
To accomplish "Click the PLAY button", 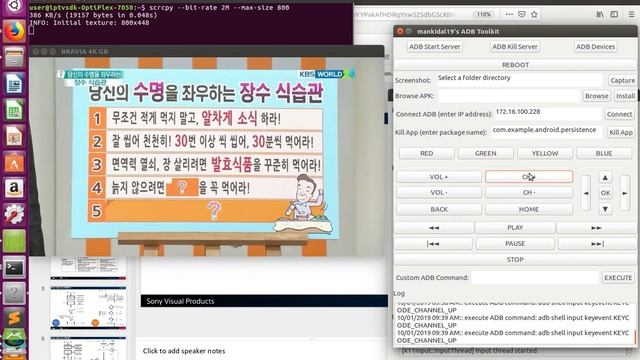I will coord(515,228).
